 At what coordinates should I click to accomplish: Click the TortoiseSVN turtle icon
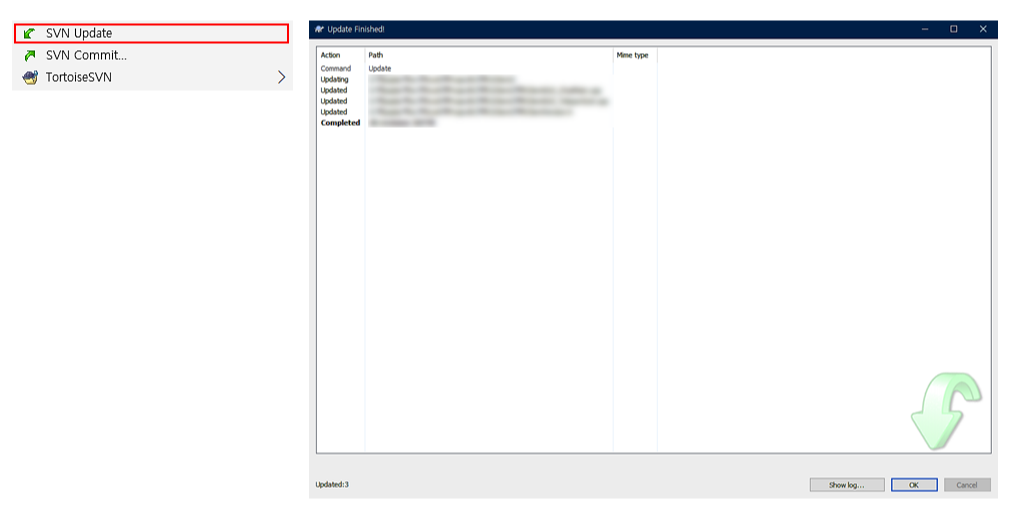(30, 77)
